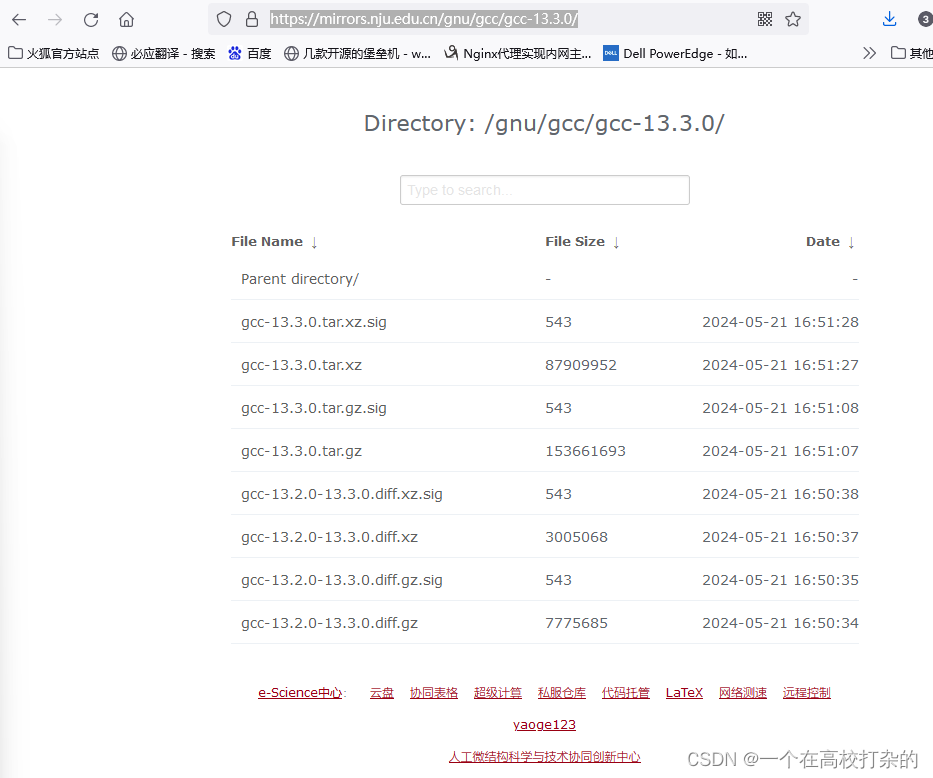Click the tracking protection shield icon
This screenshot has height=778, width=933.
pos(223,19)
